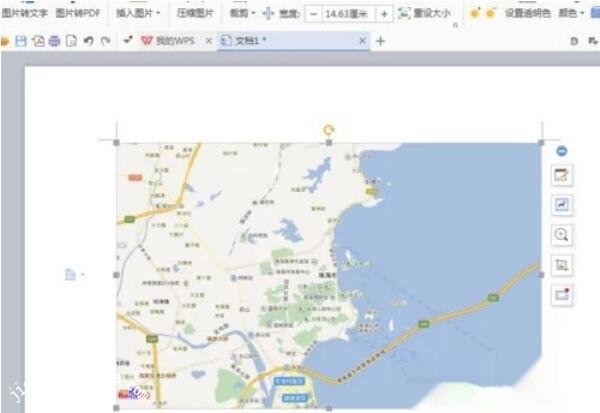Image resolution: width=600 pixels, height=413 pixels.
Task: Click the 设置透明色 button
Action: pos(527,14)
